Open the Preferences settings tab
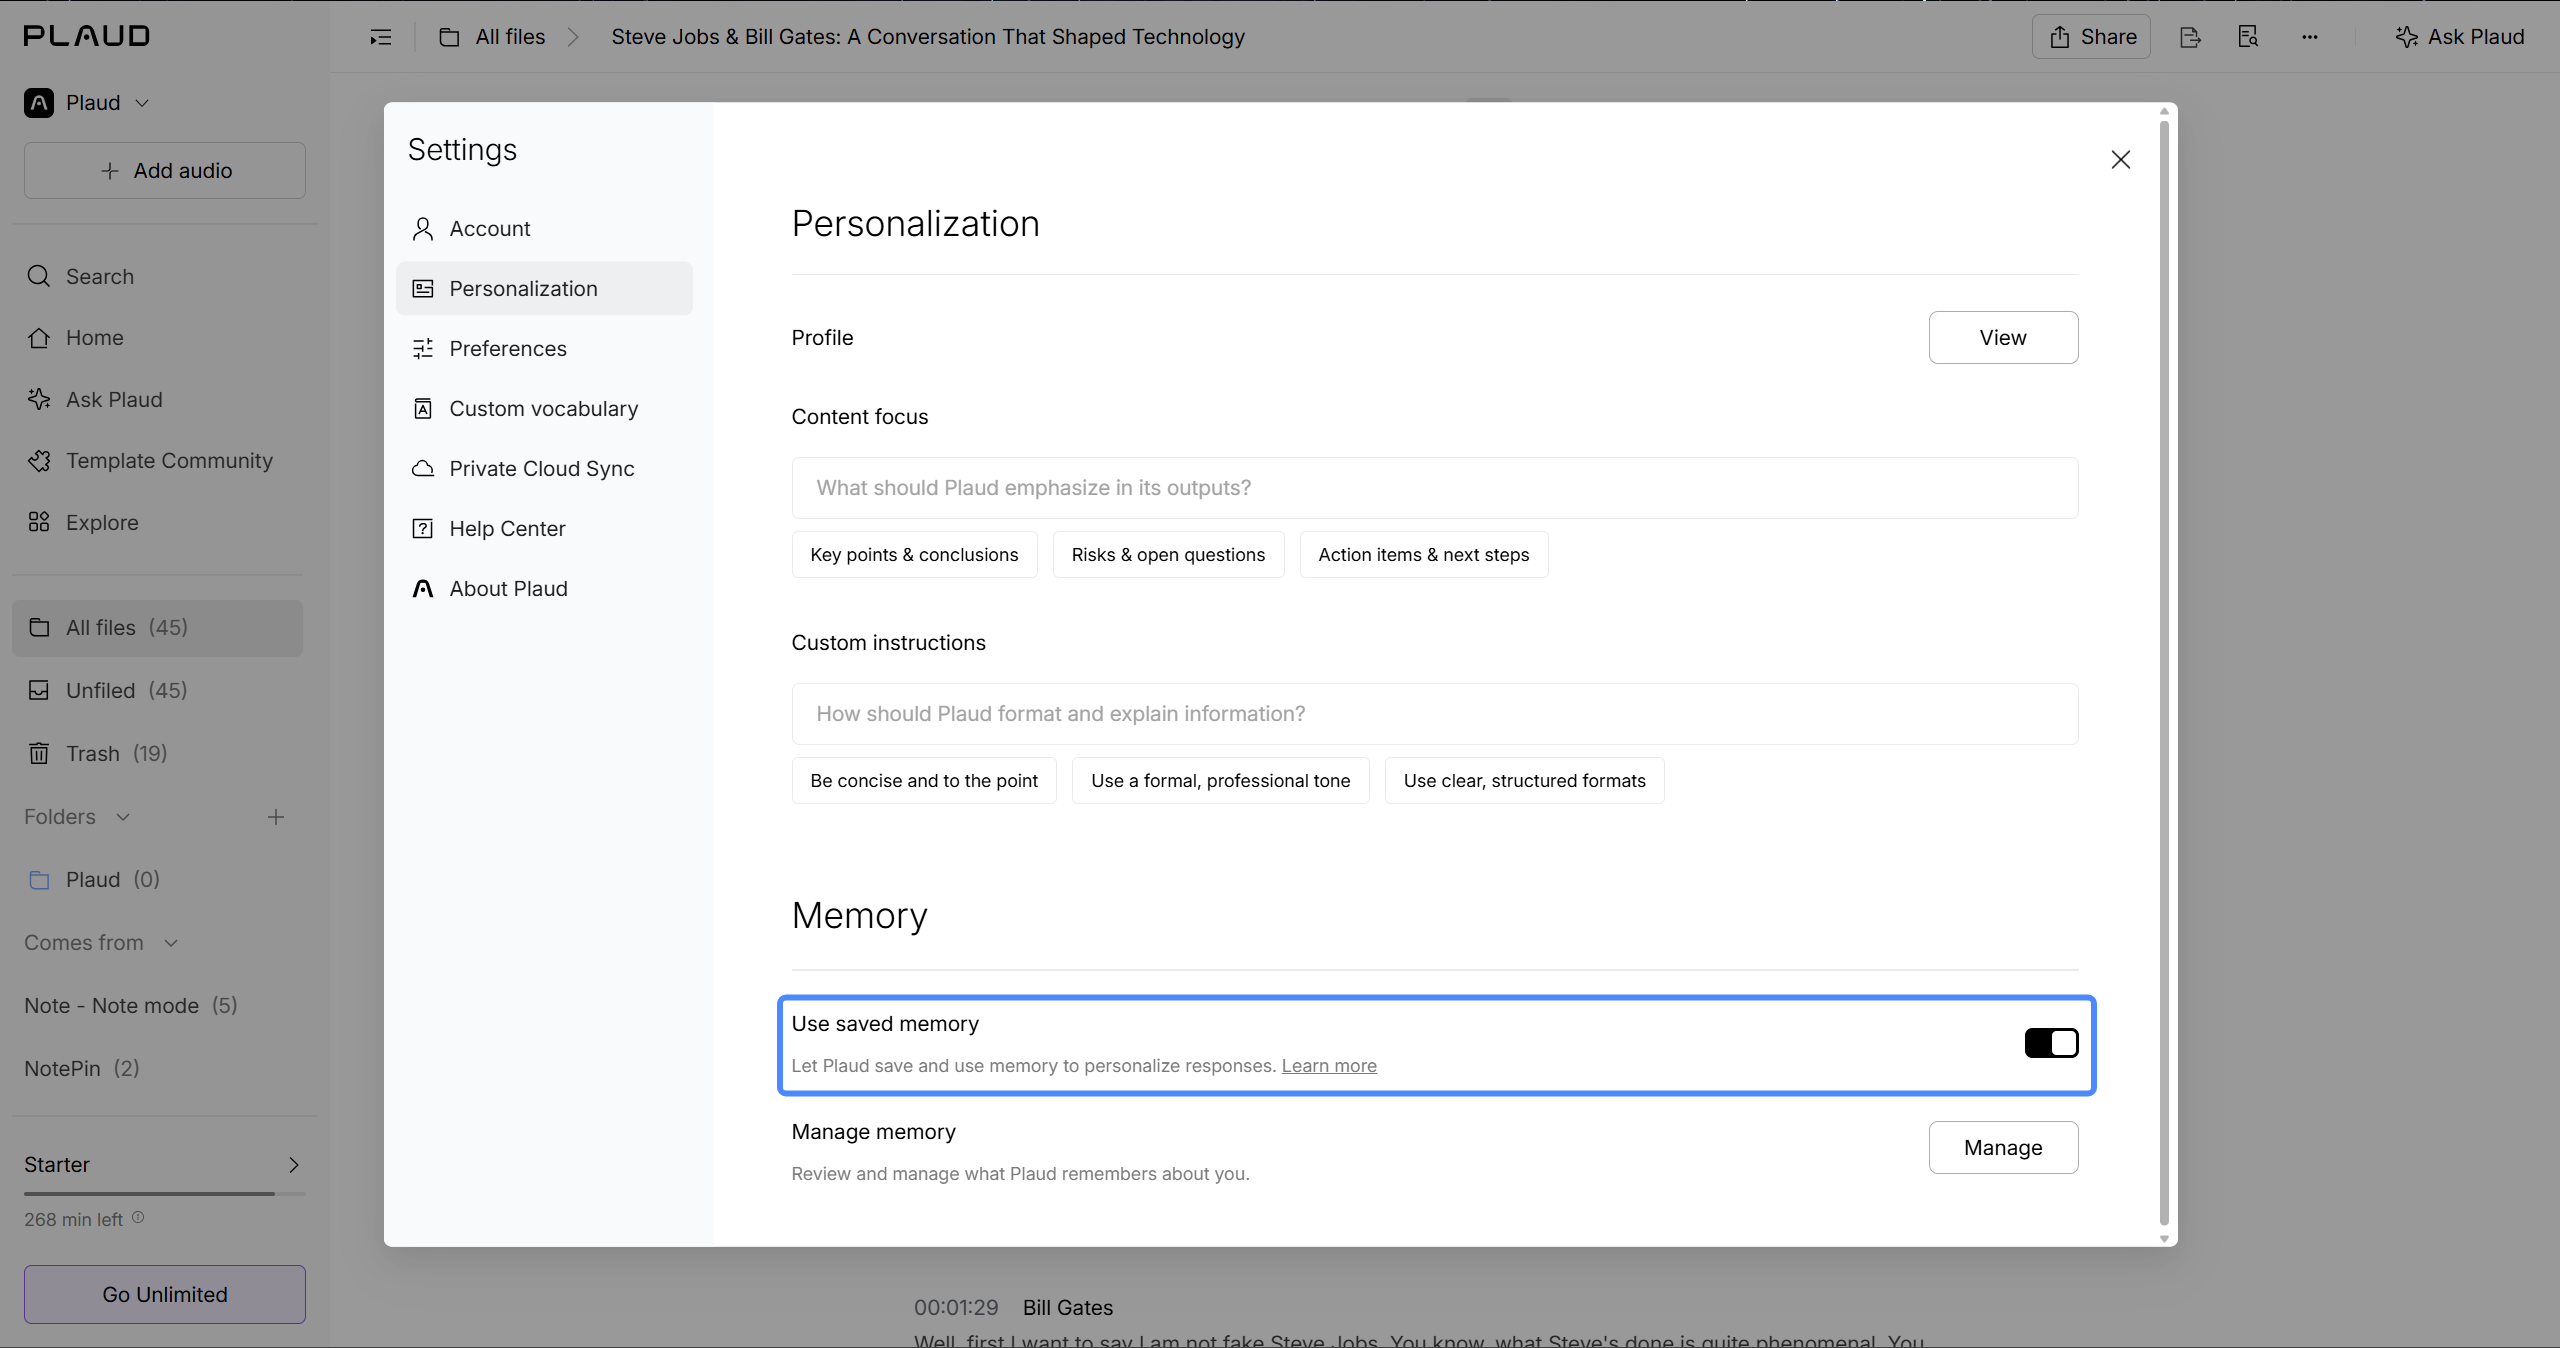Screen dimensions: 2560x1348 tap(544, 349)
